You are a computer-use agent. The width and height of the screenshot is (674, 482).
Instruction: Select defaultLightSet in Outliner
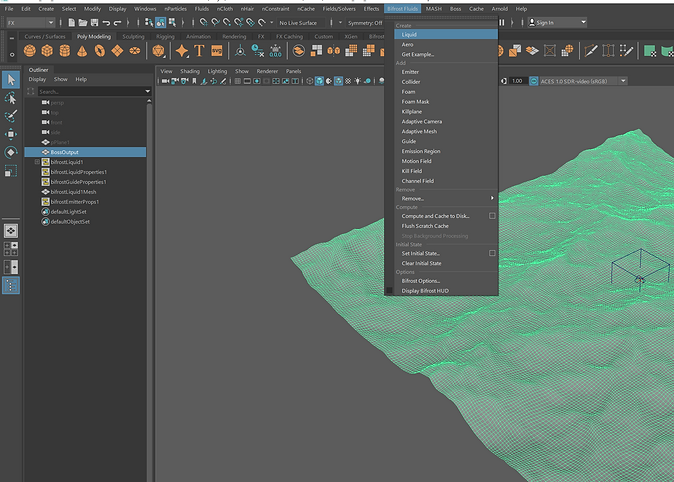68,212
